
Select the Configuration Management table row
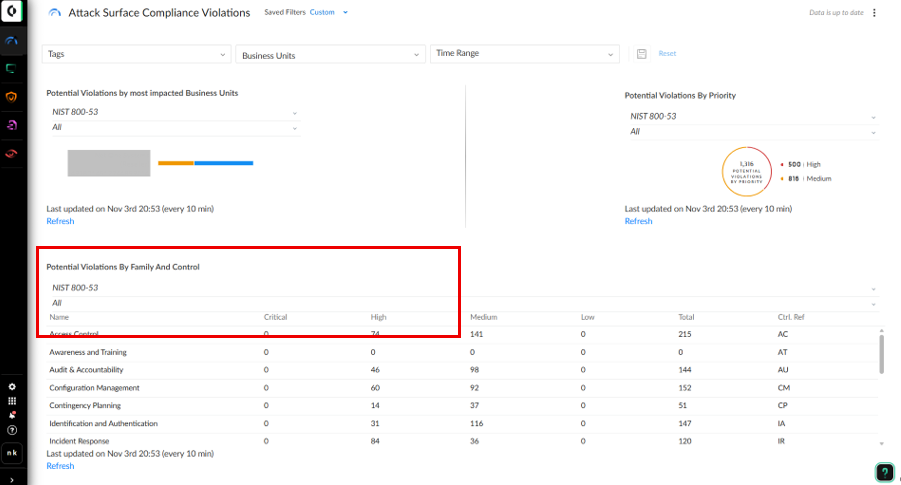click(96, 388)
